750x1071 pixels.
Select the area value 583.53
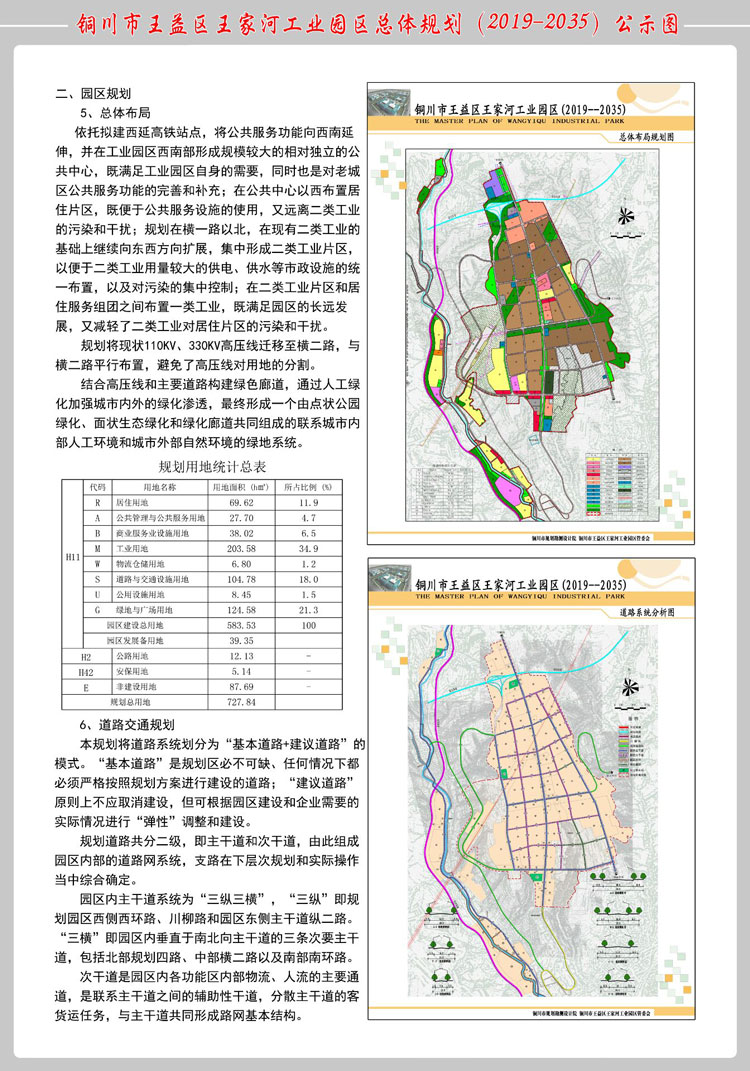click(240, 626)
